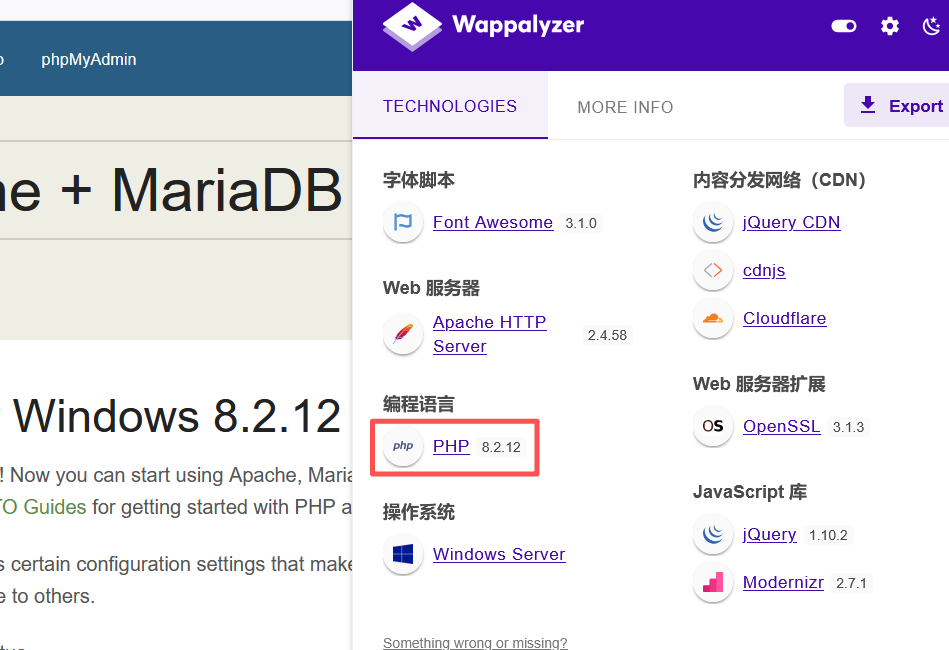Open Wappalyzer settings gear
Viewport: 949px width, 650px height.
(890, 26)
